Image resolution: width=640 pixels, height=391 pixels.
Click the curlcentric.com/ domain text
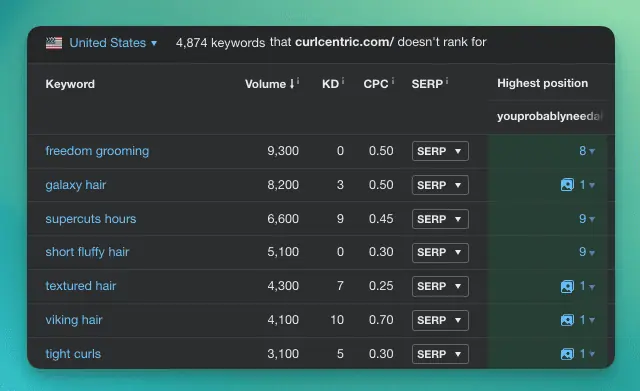[x=344, y=42]
